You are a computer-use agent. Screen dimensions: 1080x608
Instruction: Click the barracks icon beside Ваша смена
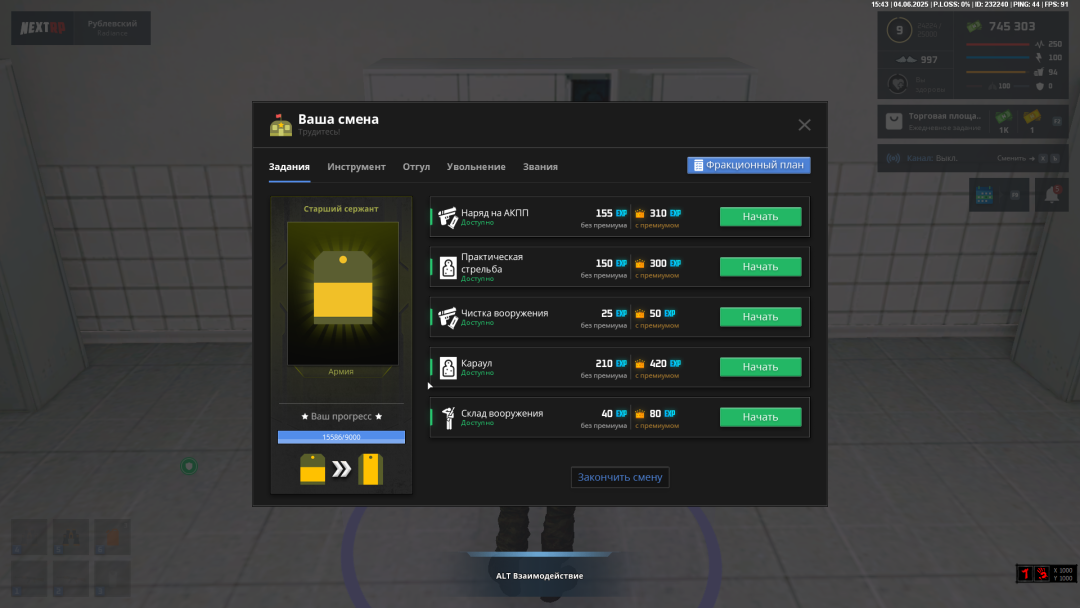280,125
